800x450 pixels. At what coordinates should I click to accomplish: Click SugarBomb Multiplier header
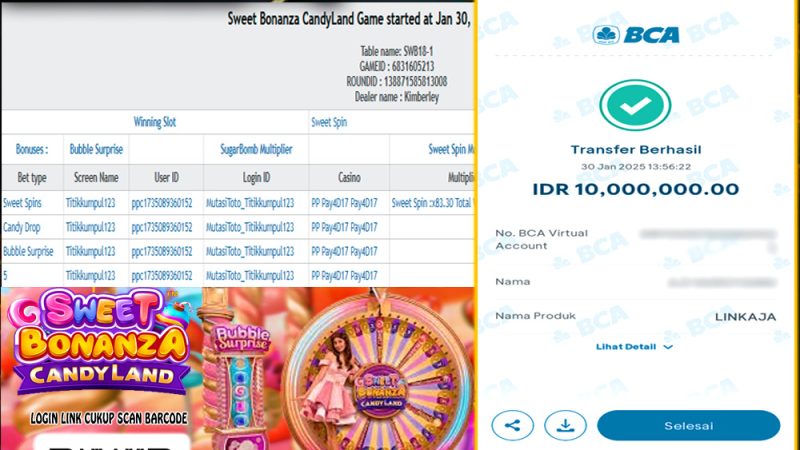click(x=256, y=149)
